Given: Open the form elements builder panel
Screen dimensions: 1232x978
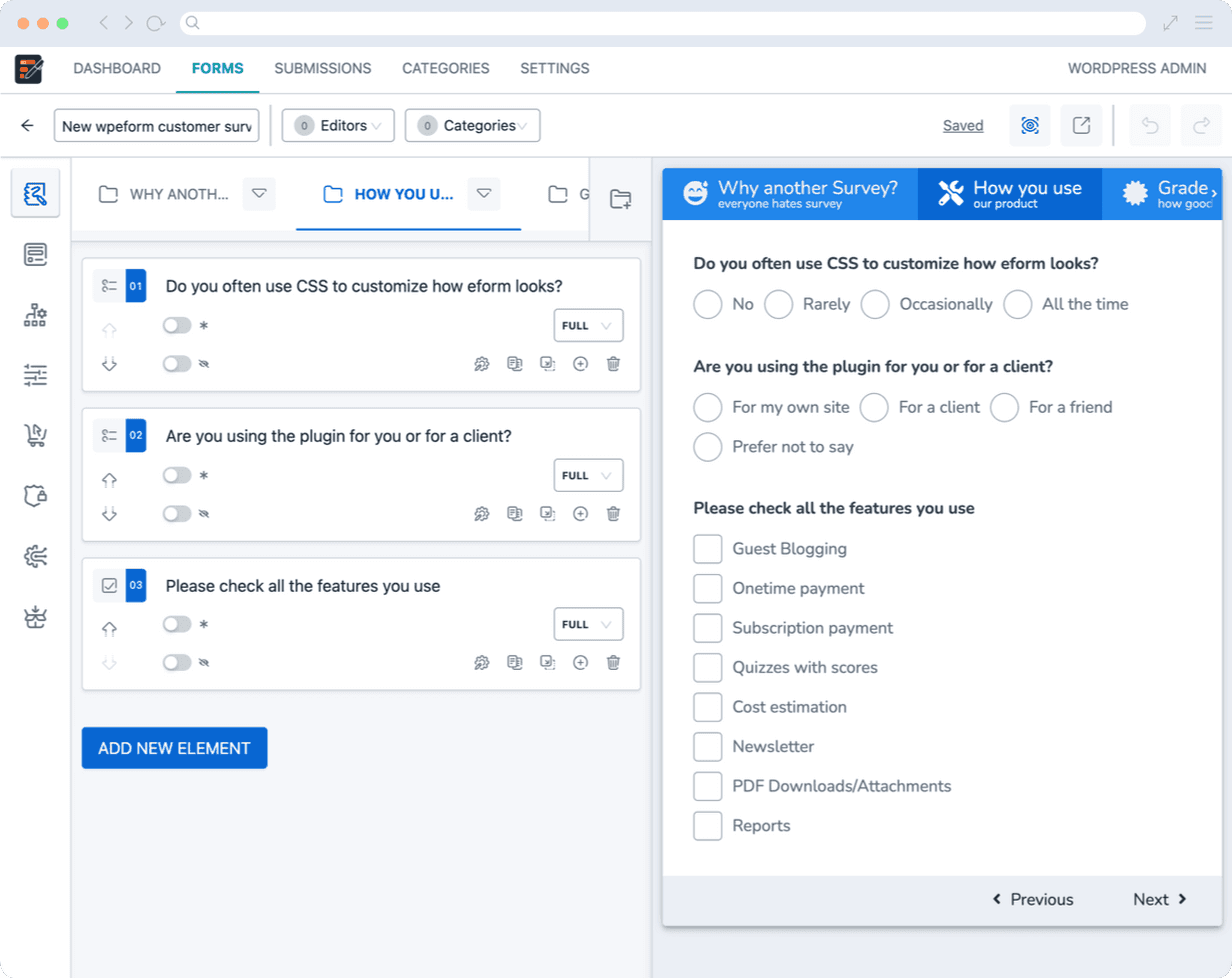Looking at the screenshot, I should [x=35, y=195].
